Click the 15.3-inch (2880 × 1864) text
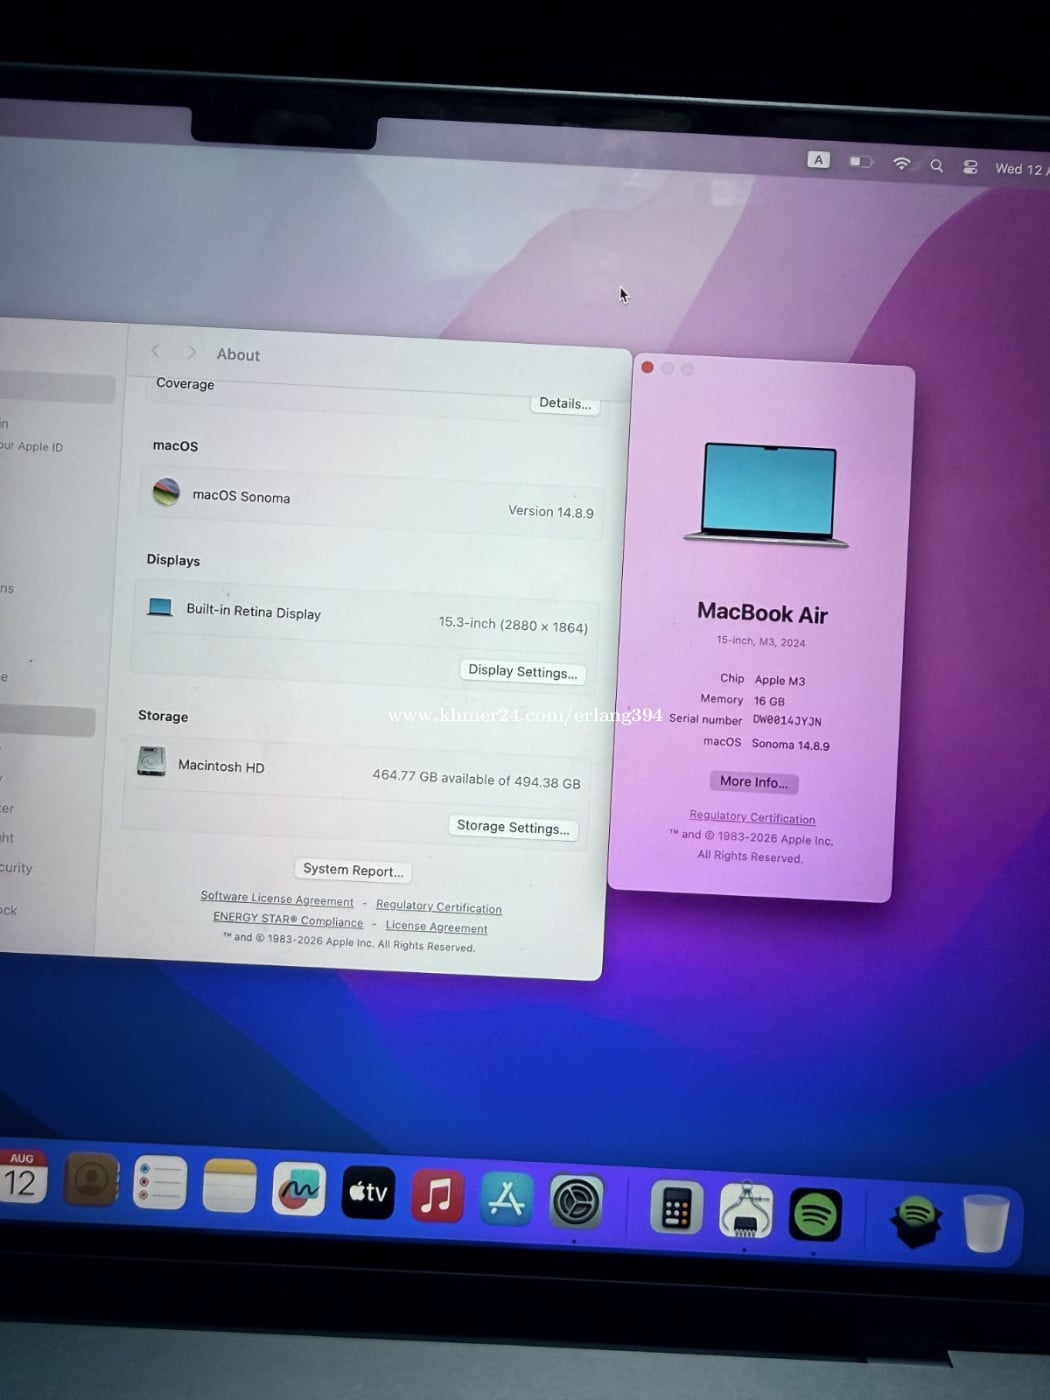1050x1400 pixels. coord(513,624)
